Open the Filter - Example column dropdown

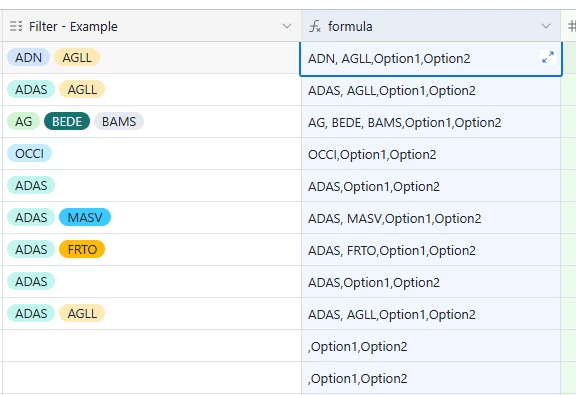tap(287, 26)
